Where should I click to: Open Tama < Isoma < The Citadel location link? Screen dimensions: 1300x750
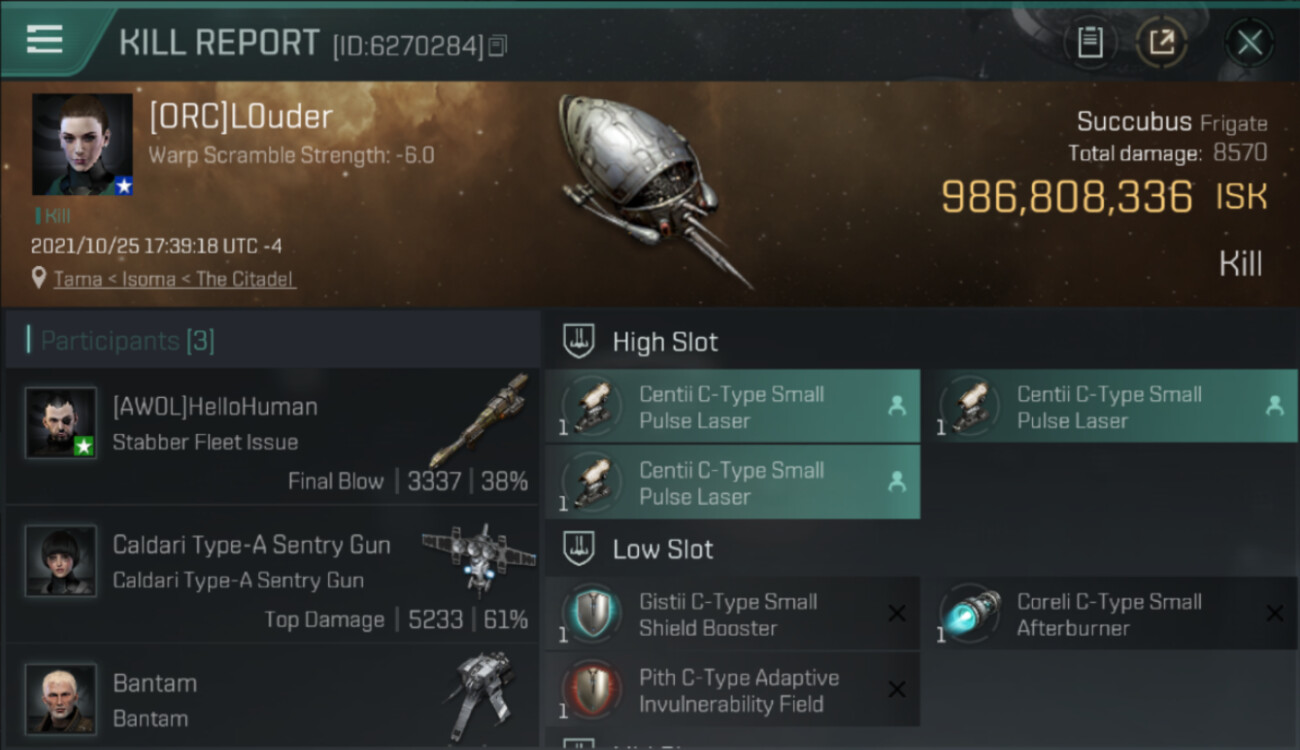(x=174, y=279)
